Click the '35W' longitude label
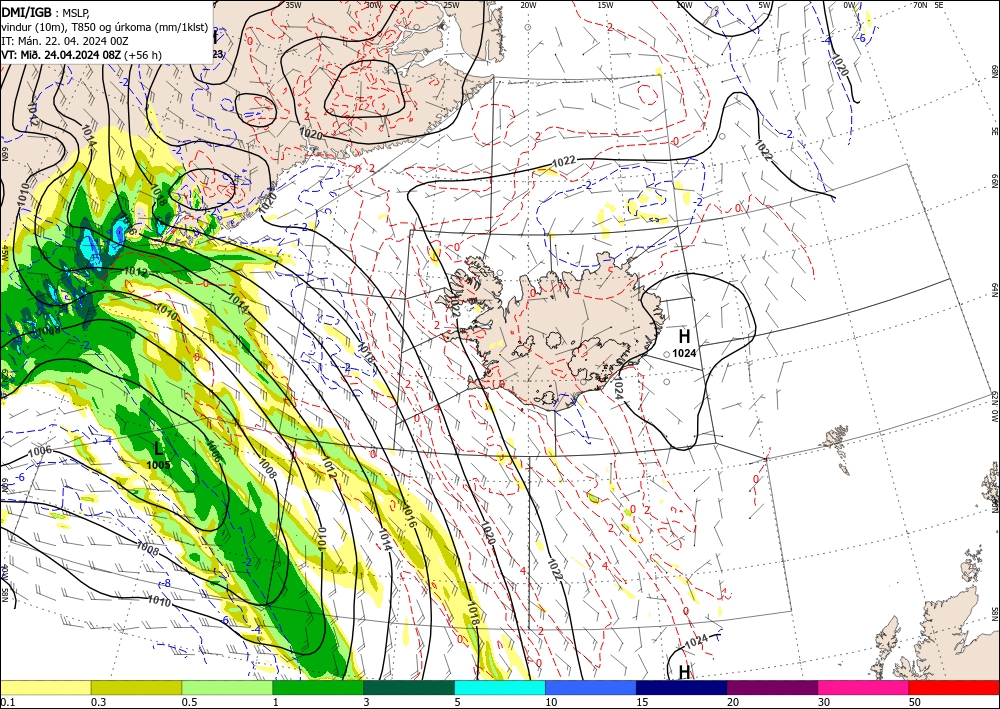The width and height of the screenshot is (1000, 709). [x=293, y=5]
